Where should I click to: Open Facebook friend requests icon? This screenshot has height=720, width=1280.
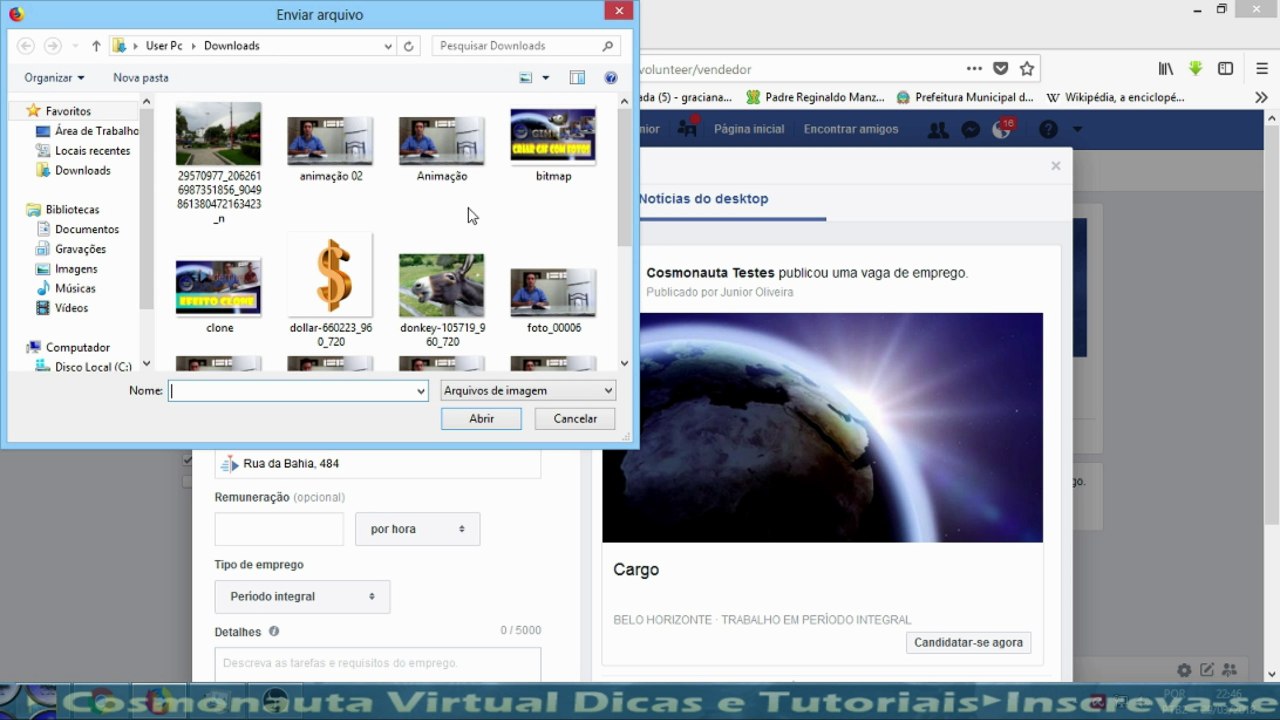(938, 130)
